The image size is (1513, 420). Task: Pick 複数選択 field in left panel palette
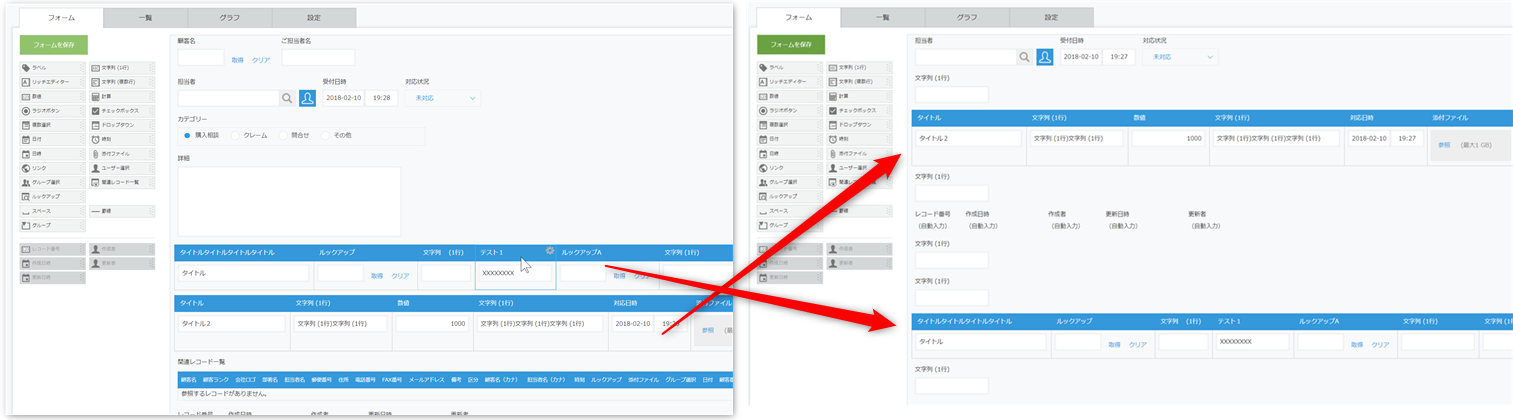click(52, 125)
